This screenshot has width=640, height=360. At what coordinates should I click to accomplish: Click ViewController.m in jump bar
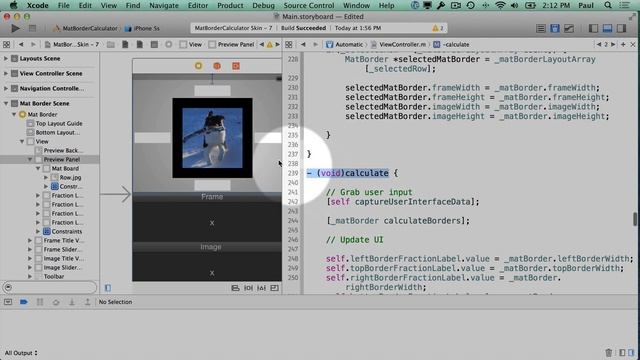398,44
